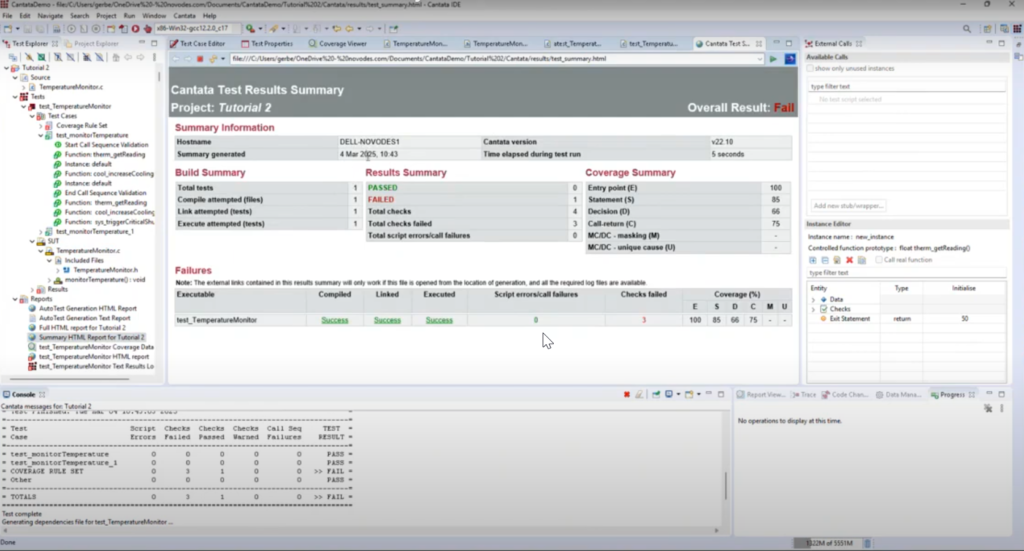Image resolution: width=1024 pixels, height=551 pixels.
Task: Enable show only unused instances checkbox
Action: (x=810, y=69)
